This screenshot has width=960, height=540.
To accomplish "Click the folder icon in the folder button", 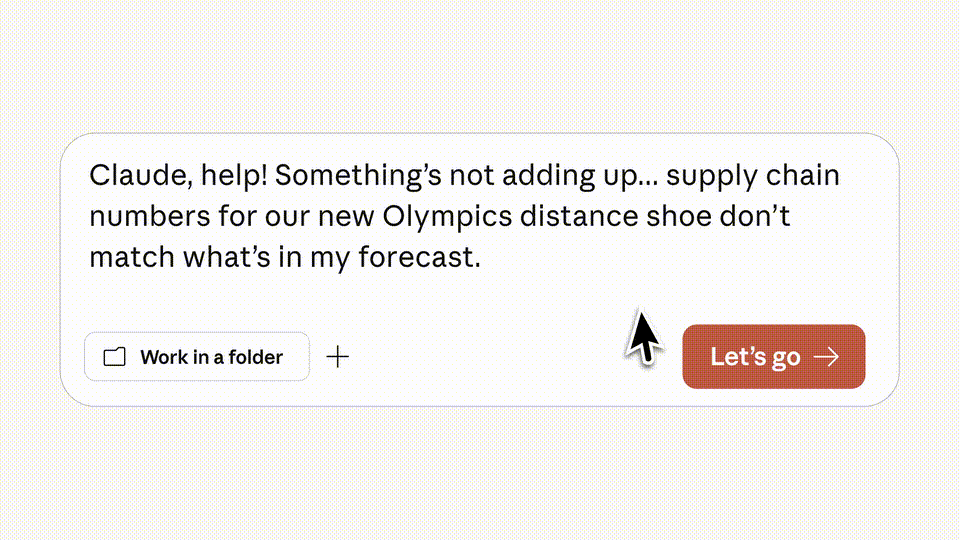I will [115, 357].
